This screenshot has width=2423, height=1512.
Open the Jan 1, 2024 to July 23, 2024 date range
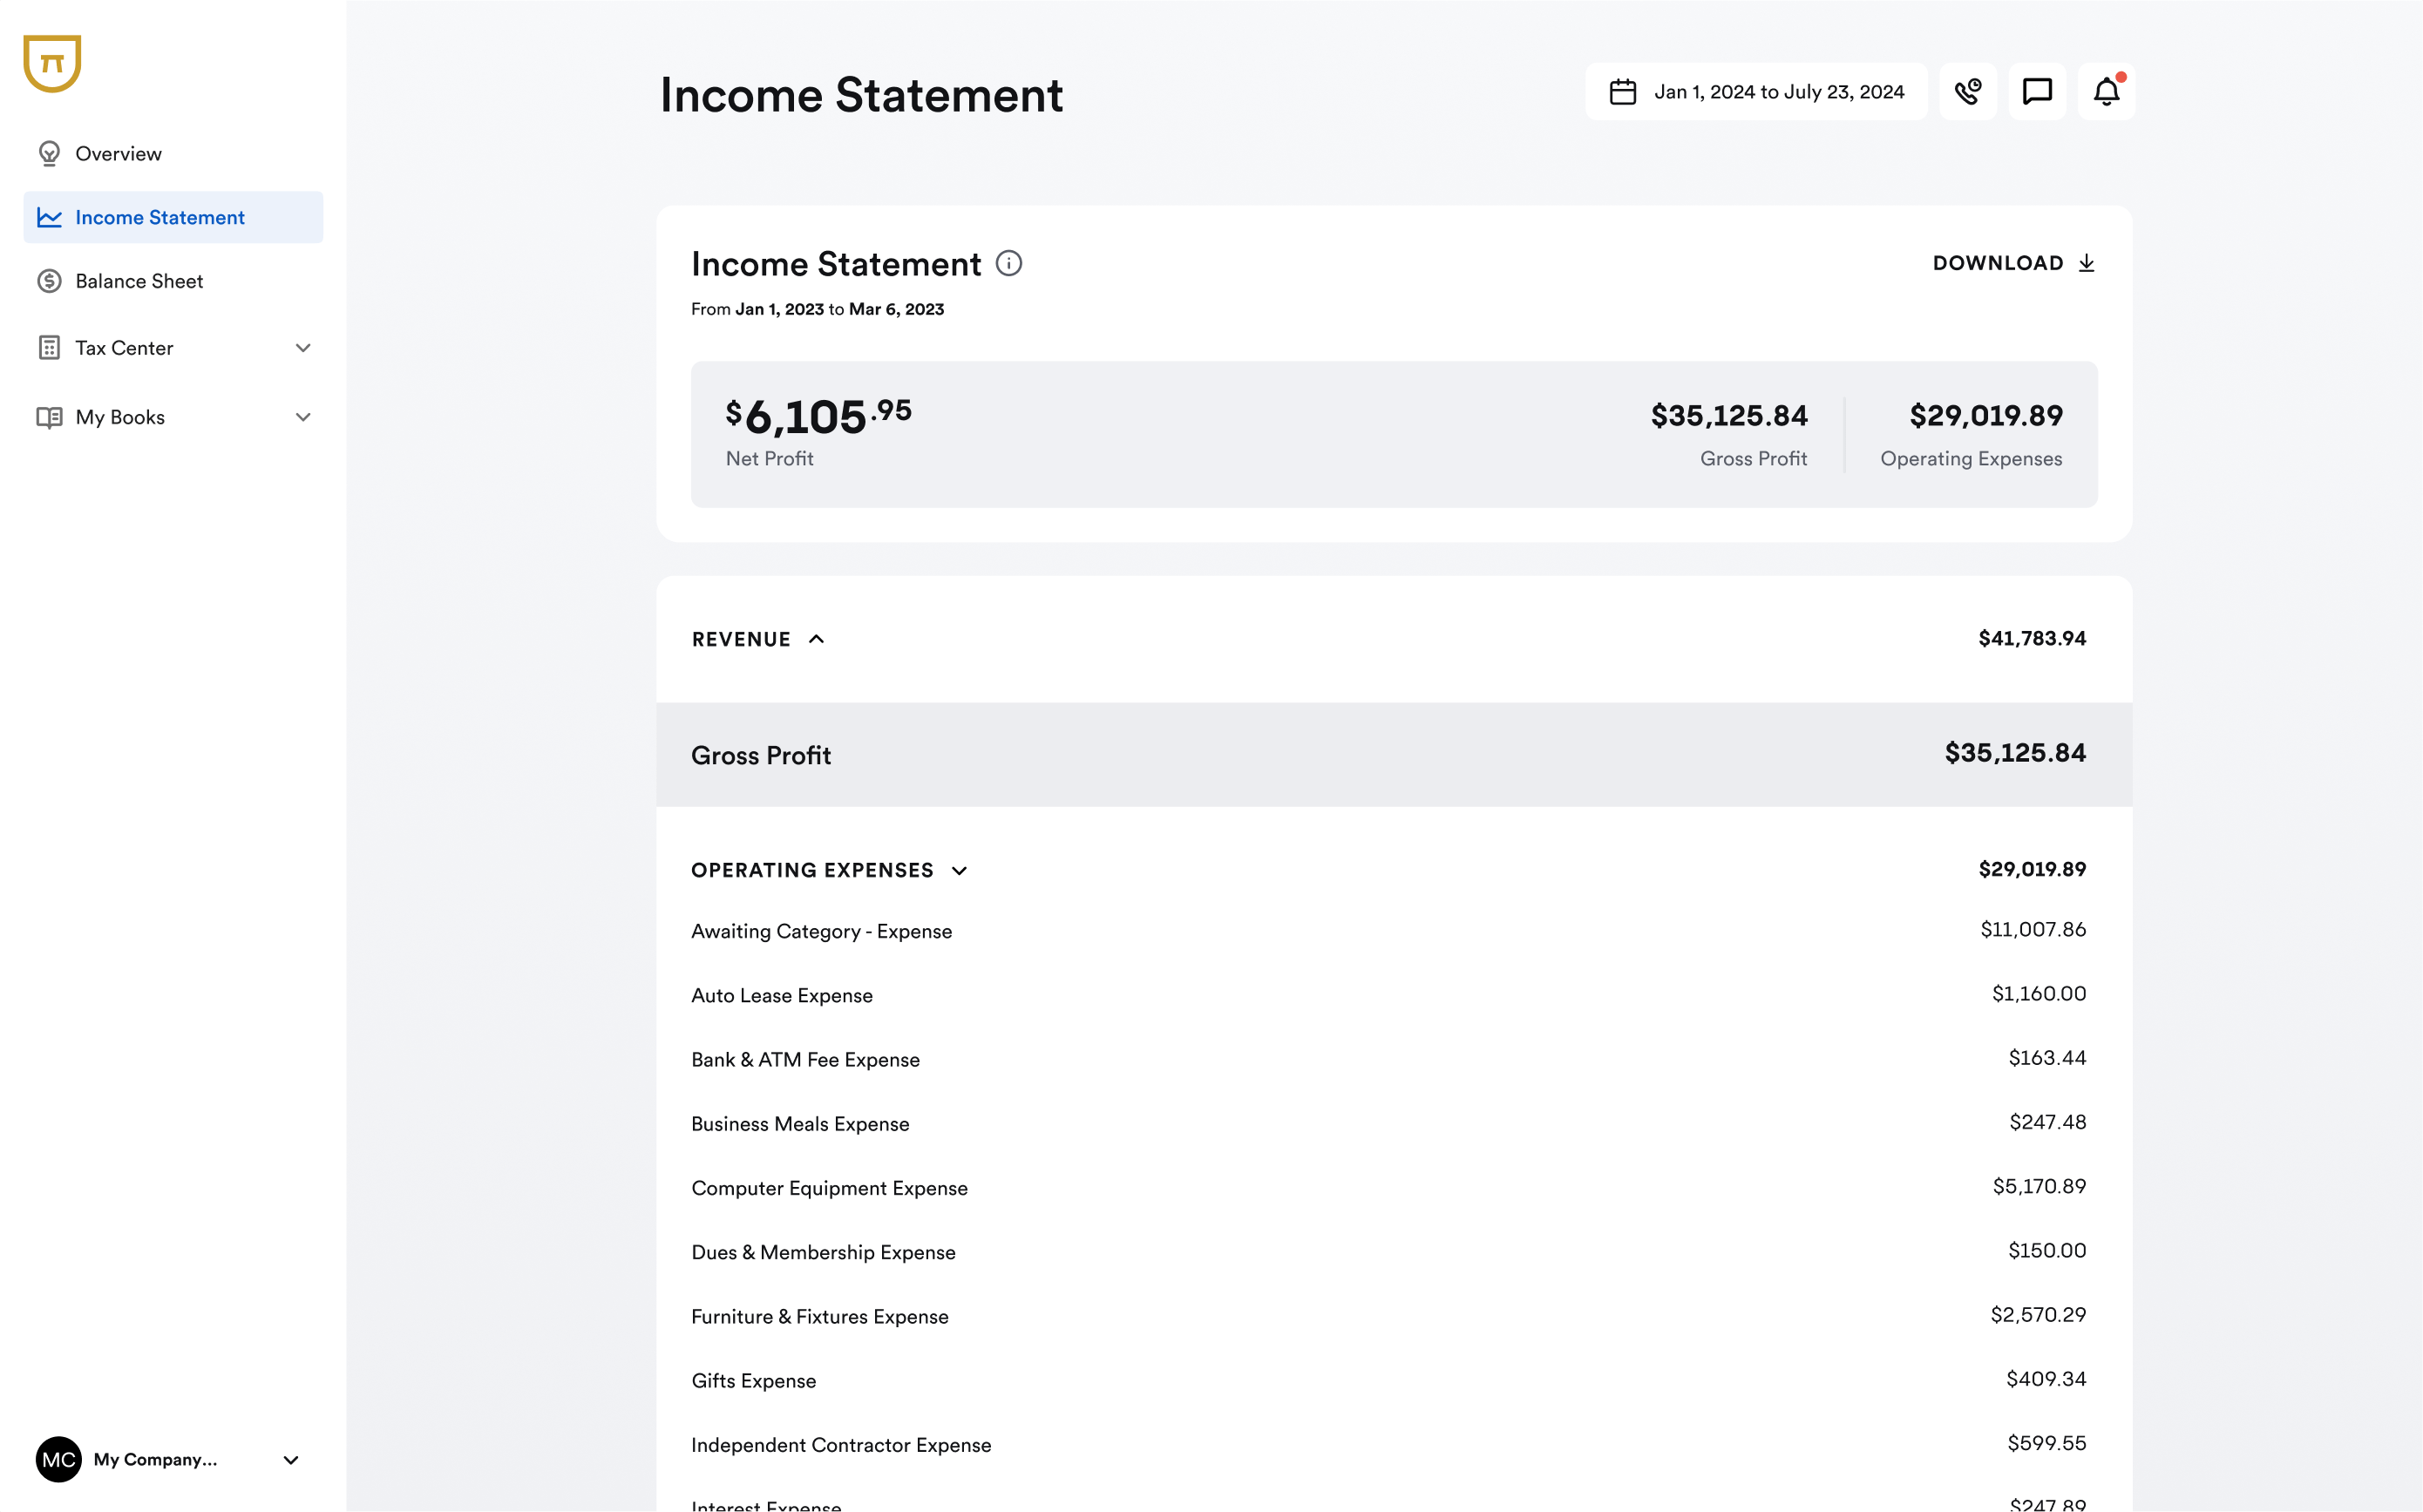[x=1778, y=92]
